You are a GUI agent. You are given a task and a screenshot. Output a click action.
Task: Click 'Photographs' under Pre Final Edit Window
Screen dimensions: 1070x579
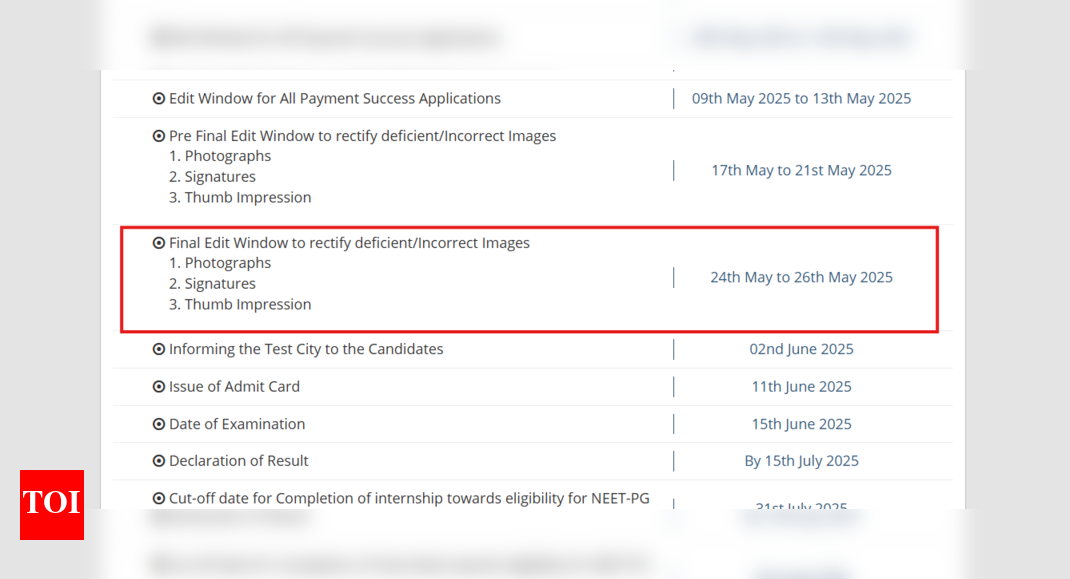(x=227, y=156)
